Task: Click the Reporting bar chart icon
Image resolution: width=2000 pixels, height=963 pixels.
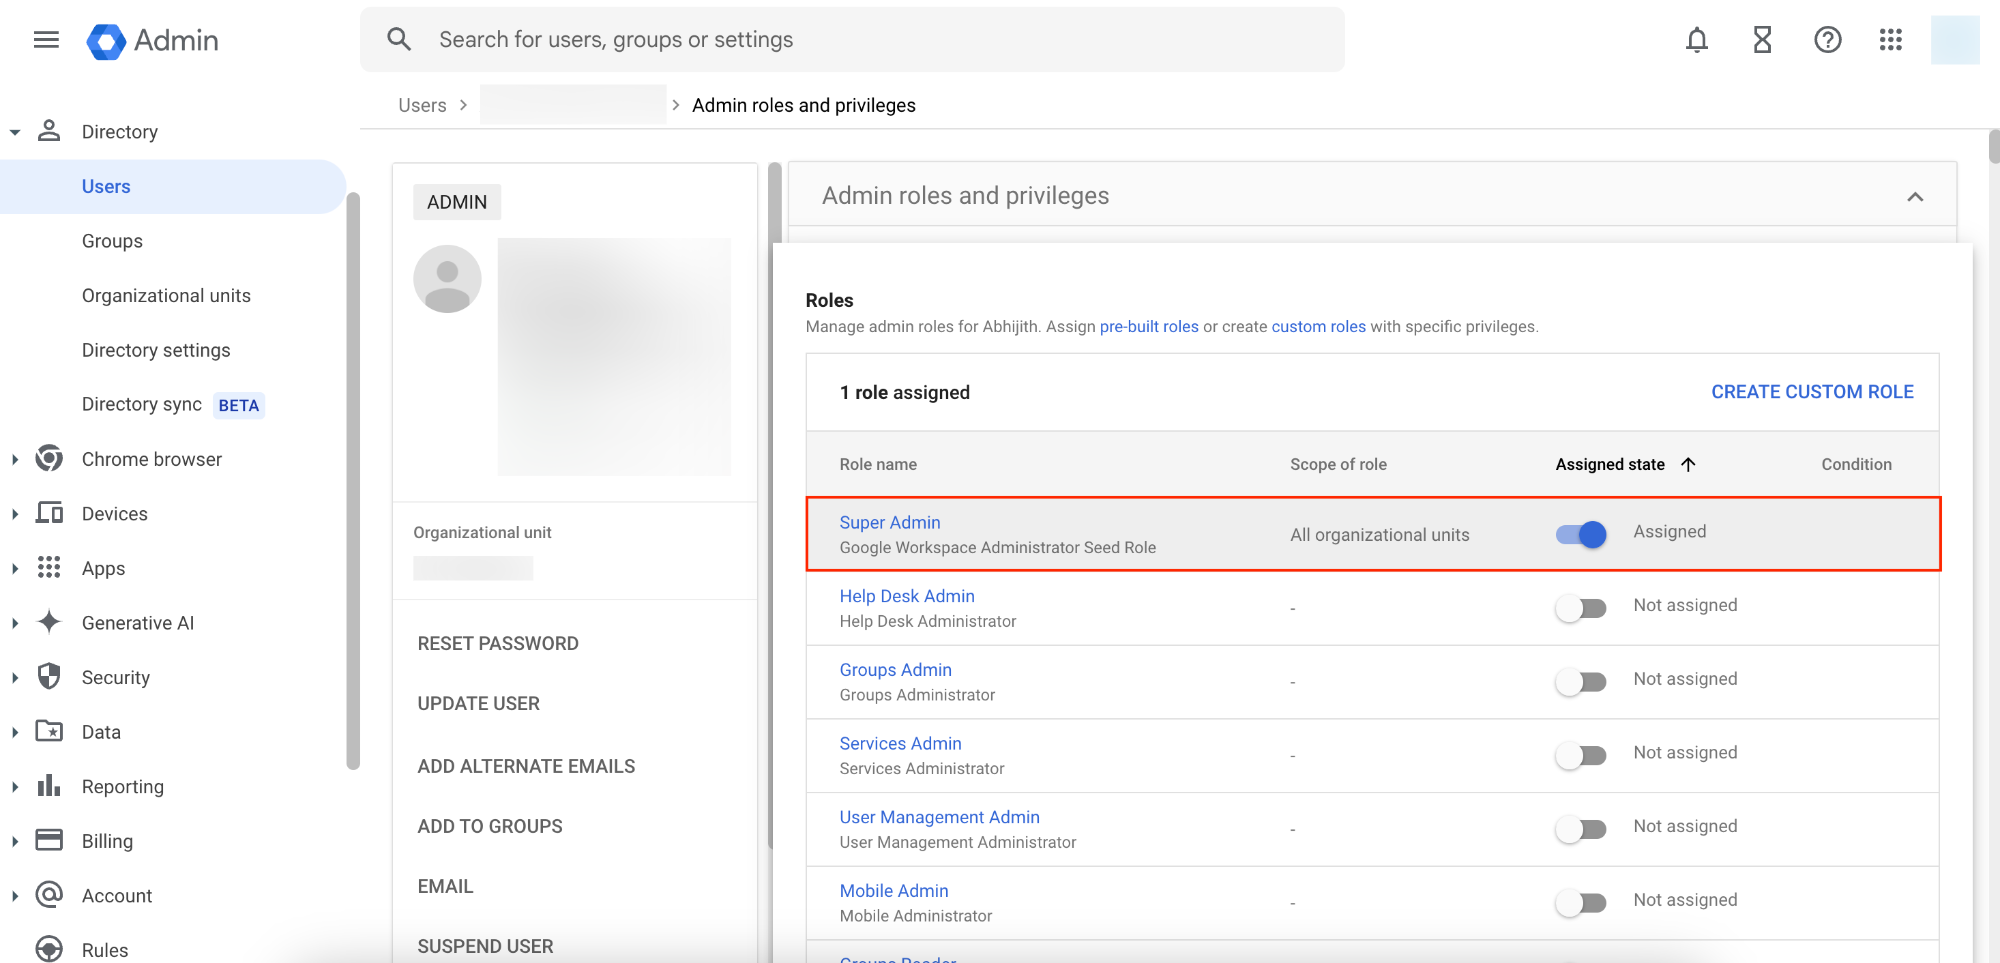Action: coord(48,786)
